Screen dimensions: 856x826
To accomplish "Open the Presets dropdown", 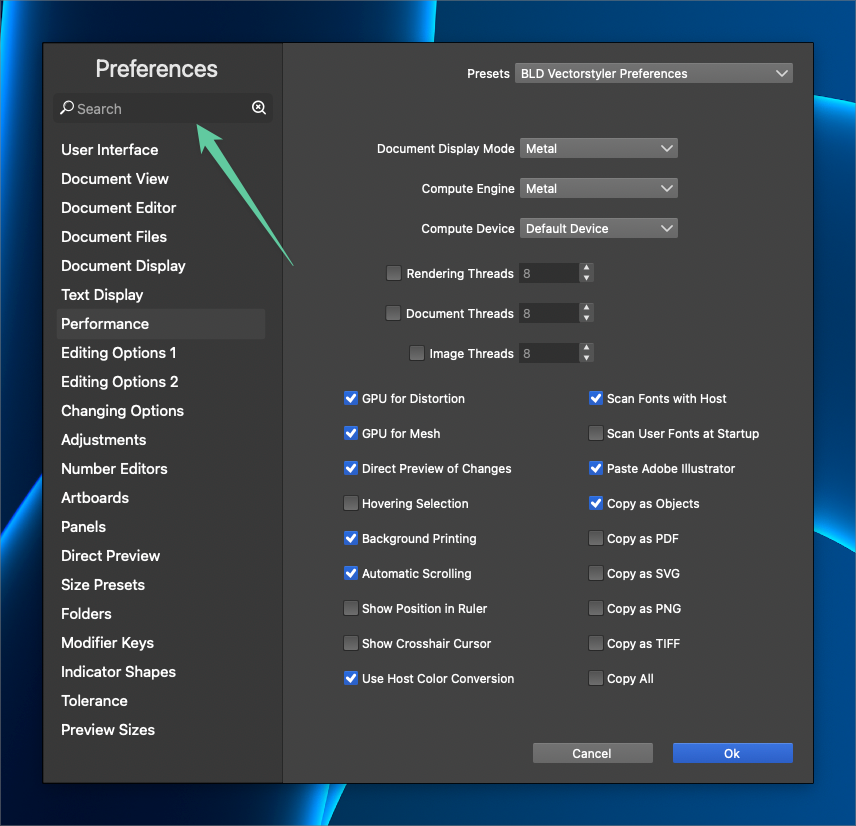I will point(654,73).
